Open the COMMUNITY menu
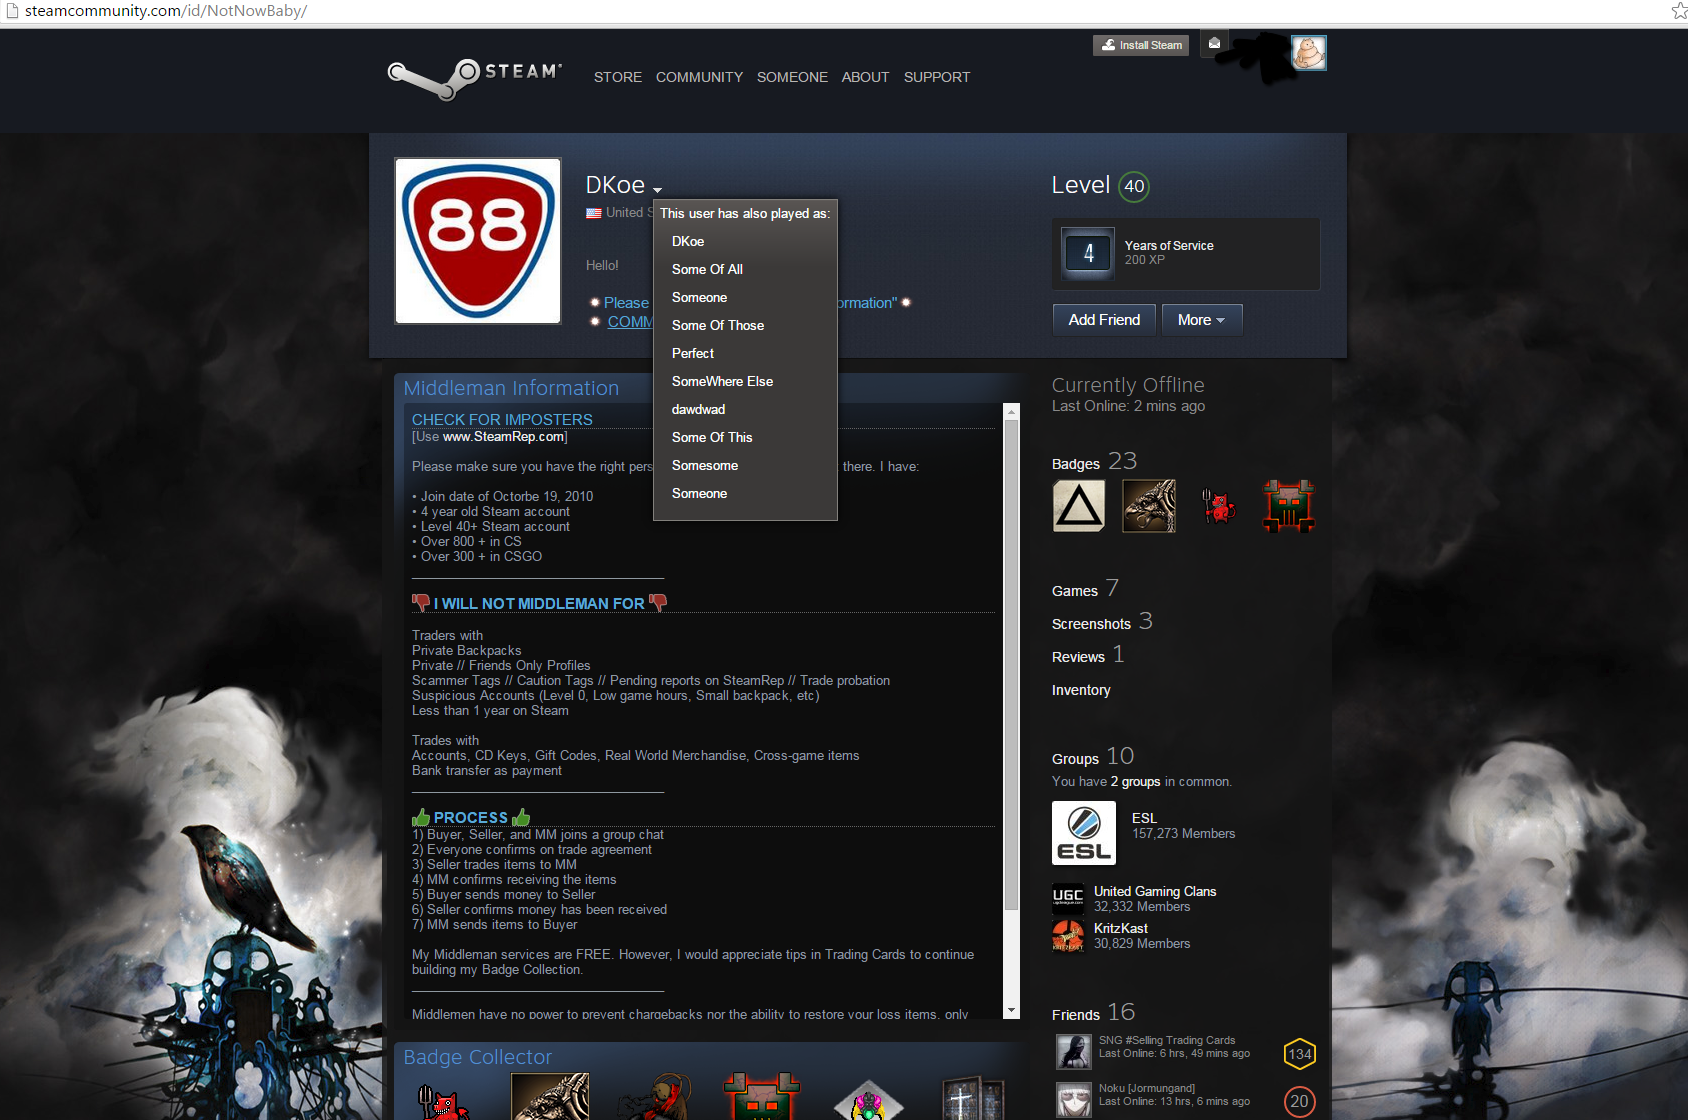 coord(699,77)
